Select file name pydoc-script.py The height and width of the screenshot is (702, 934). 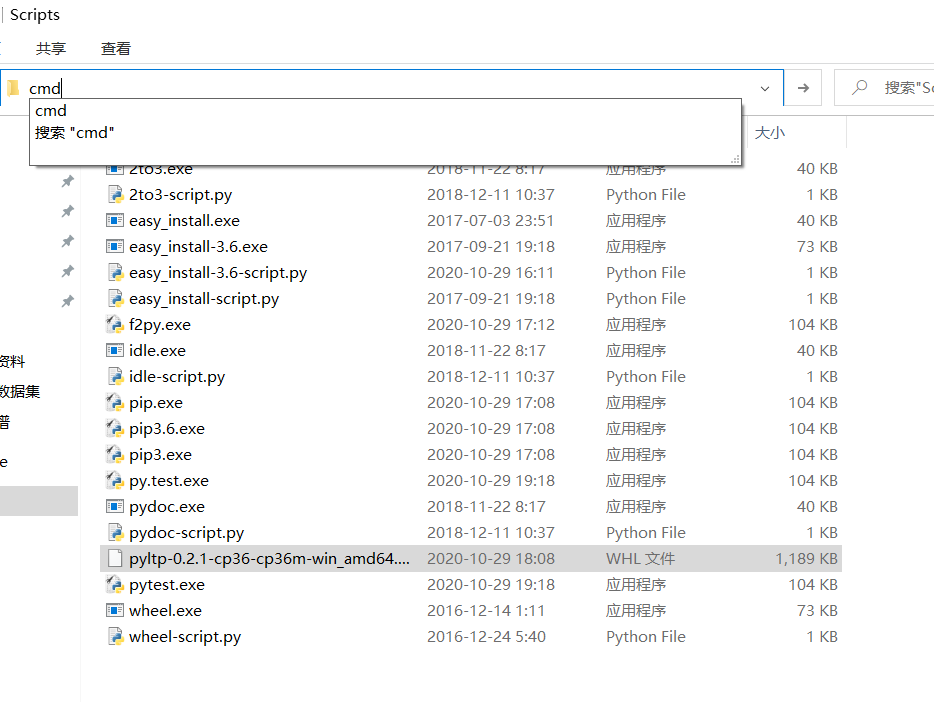(x=186, y=533)
